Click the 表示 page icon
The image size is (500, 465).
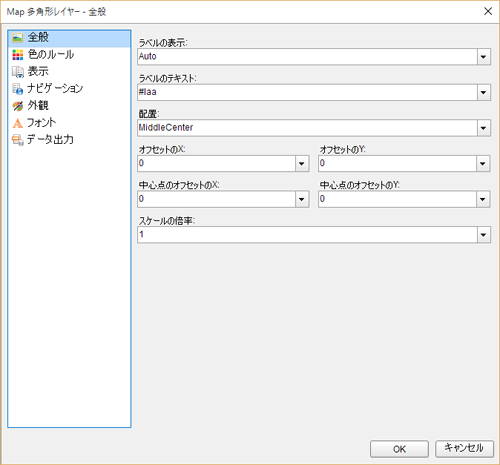(x=18, y=72)
